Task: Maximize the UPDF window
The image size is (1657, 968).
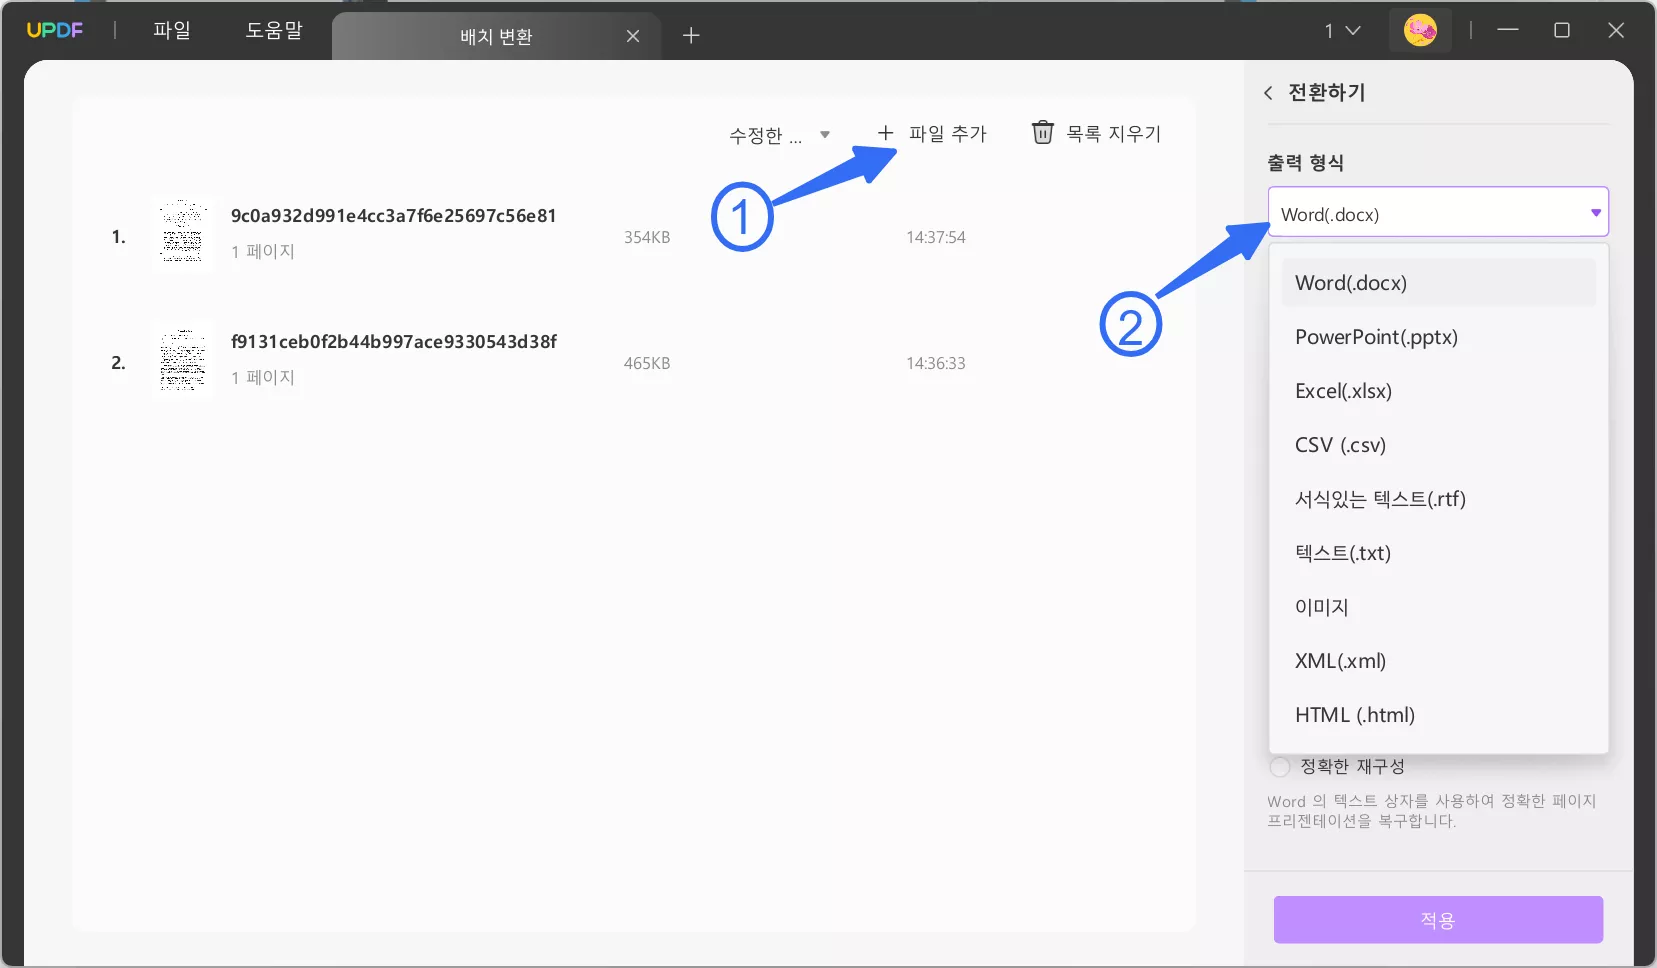Action: (1562, 30)
